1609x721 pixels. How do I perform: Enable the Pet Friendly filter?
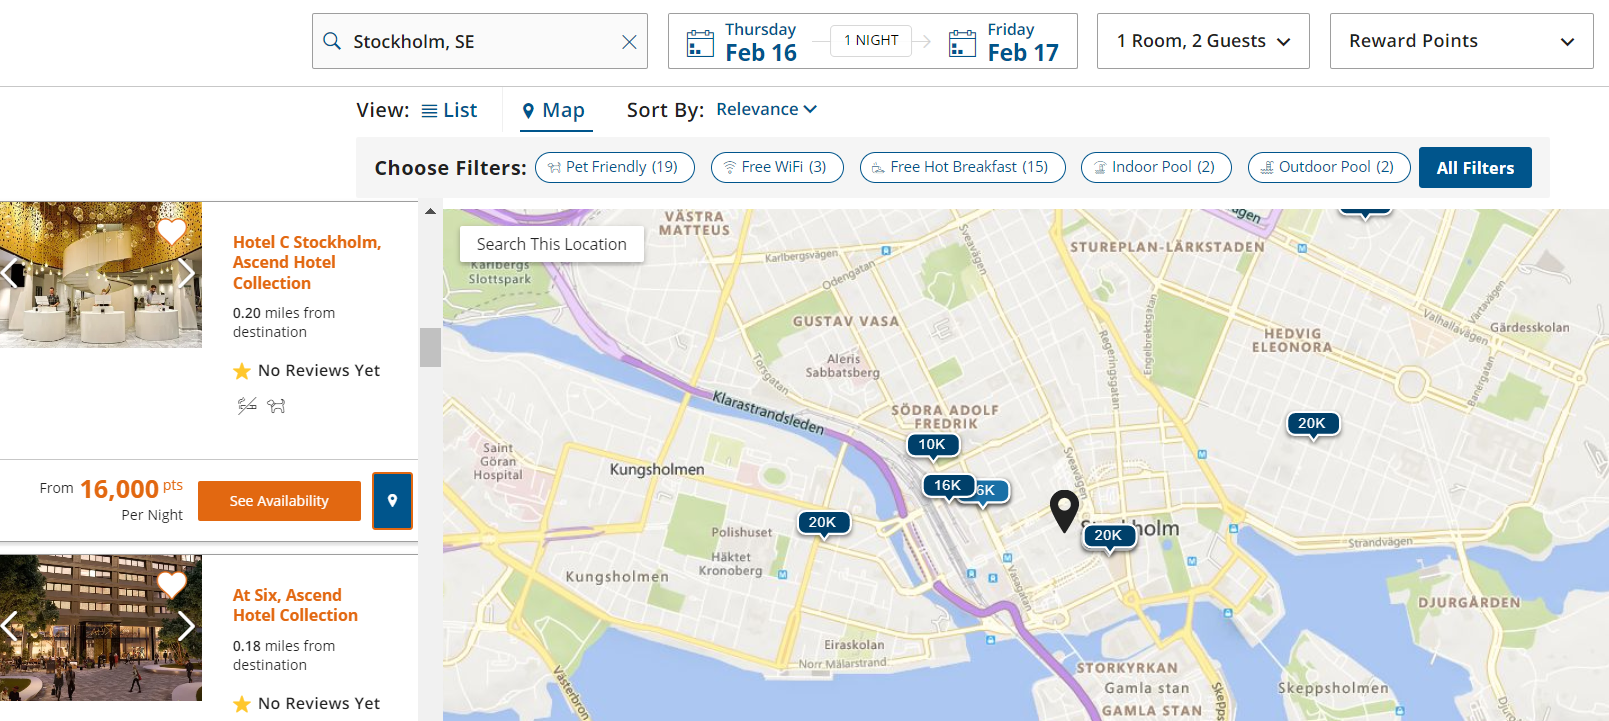click(x=614, y=167)
